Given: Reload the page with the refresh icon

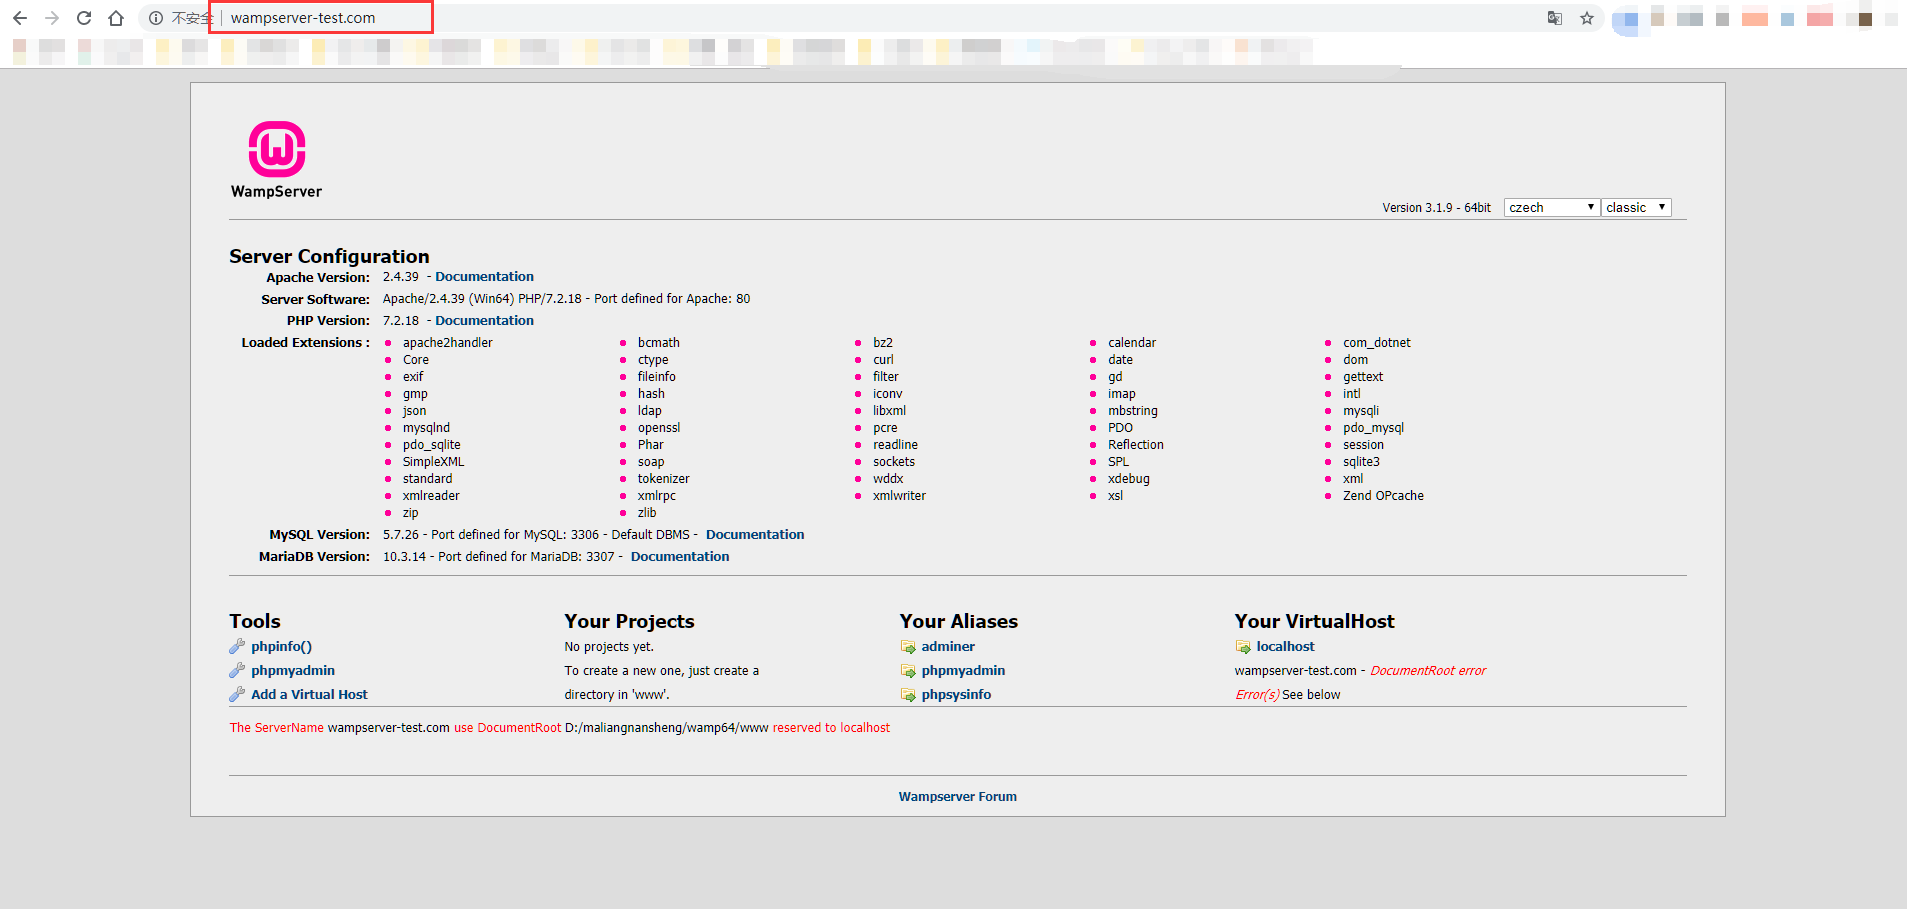Looking at the screenshot, I should 84,18.
